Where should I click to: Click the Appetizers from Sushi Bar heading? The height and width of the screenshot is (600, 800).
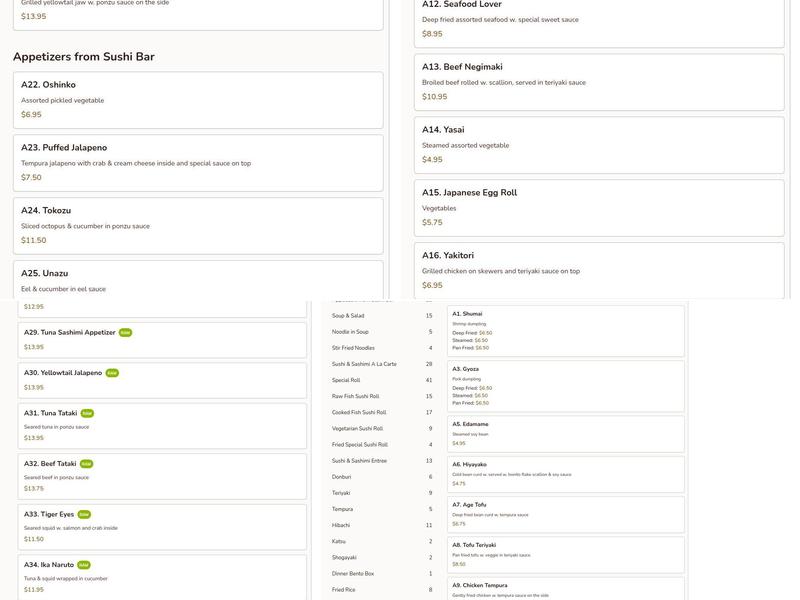[x=84, y=57]
